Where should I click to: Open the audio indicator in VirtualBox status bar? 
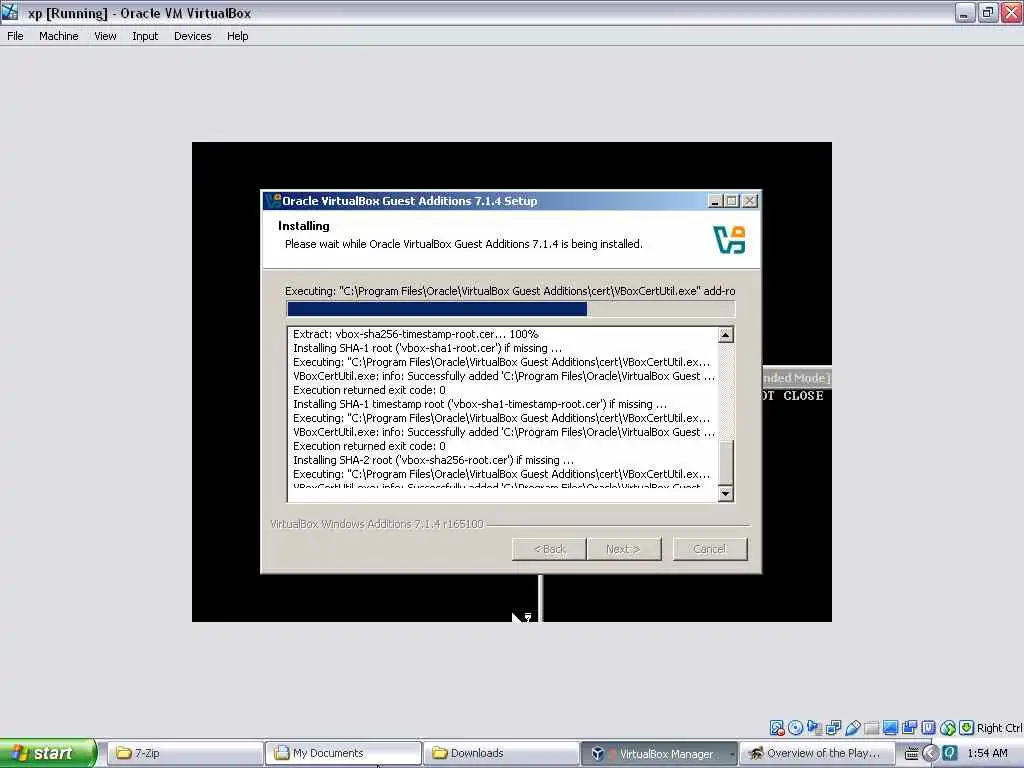pos(814,728)
